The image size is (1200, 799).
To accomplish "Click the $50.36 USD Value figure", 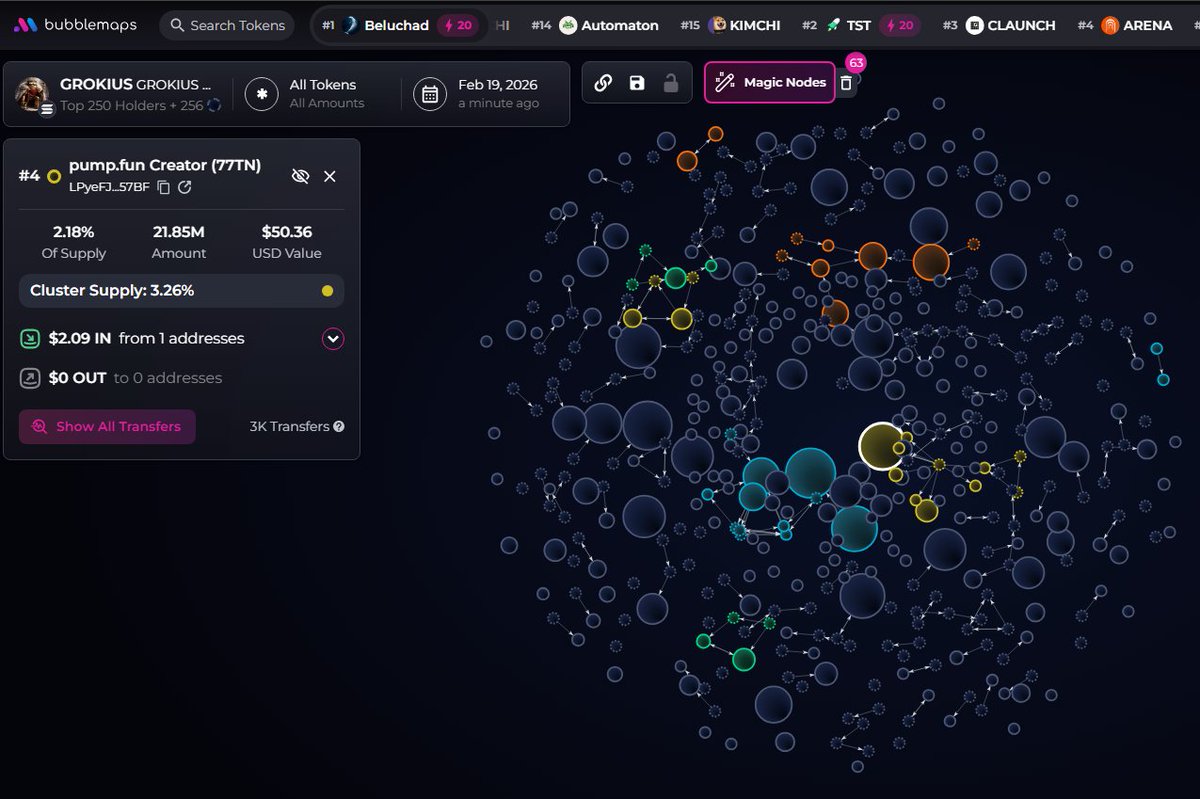I will pyautogui.click(x=287, y=232).
